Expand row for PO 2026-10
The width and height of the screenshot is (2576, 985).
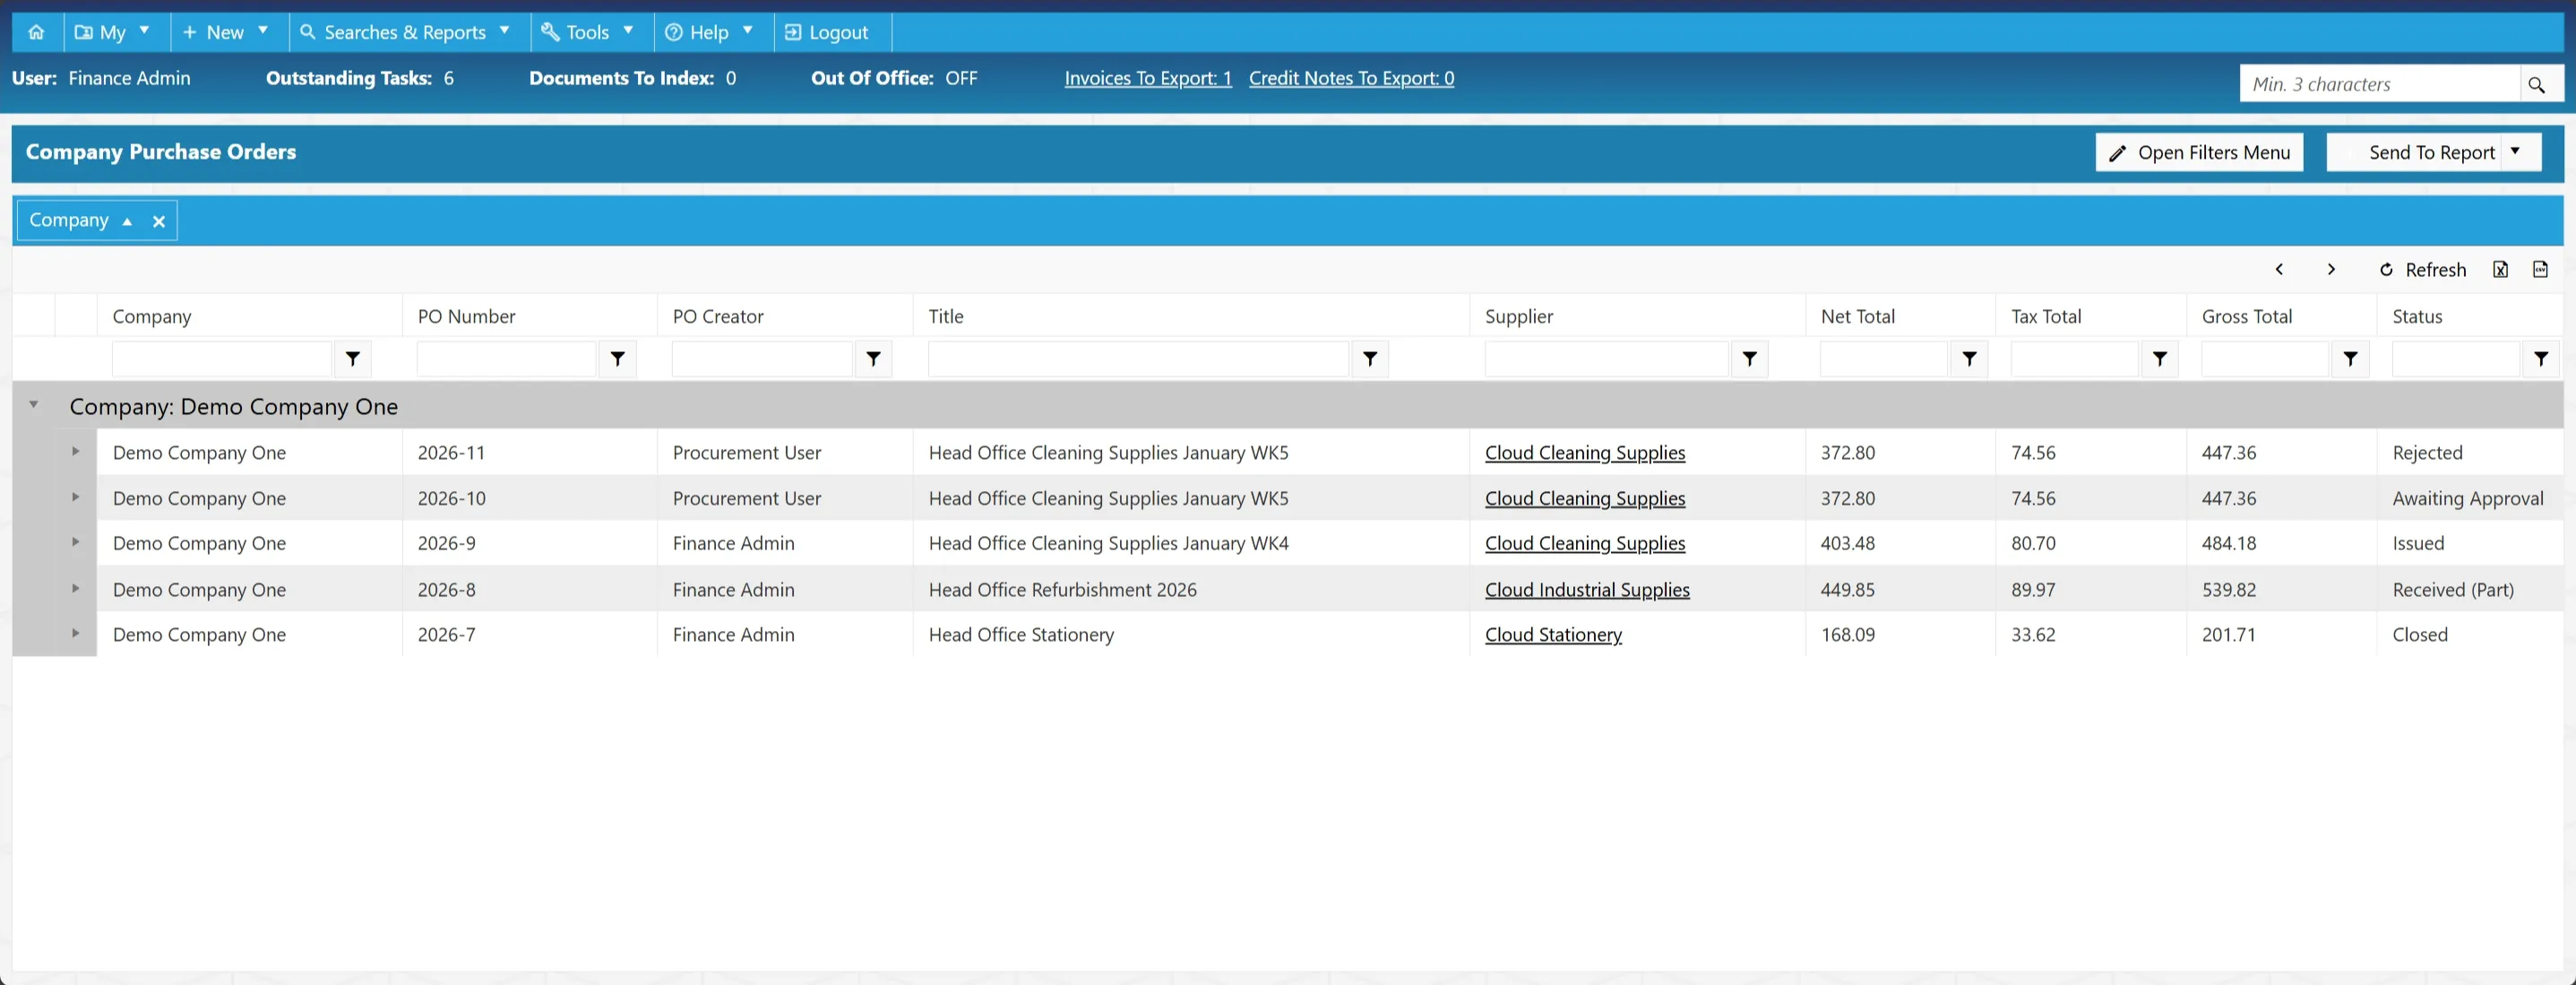[75, 497]
